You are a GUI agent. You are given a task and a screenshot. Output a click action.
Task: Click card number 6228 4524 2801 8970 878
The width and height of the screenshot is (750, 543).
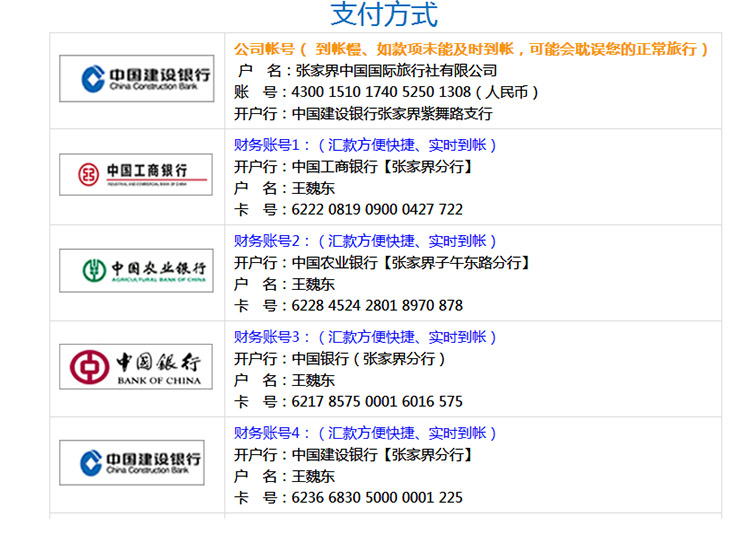click(x=377, y=306)
